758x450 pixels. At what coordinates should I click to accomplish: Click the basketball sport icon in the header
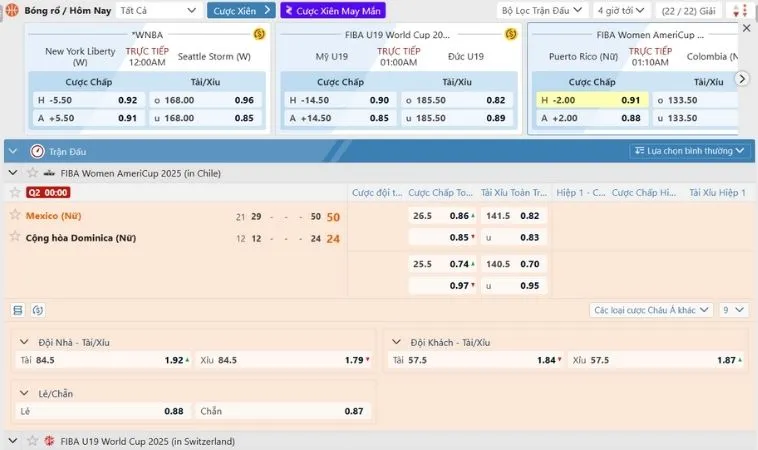[x=12, y=10]
